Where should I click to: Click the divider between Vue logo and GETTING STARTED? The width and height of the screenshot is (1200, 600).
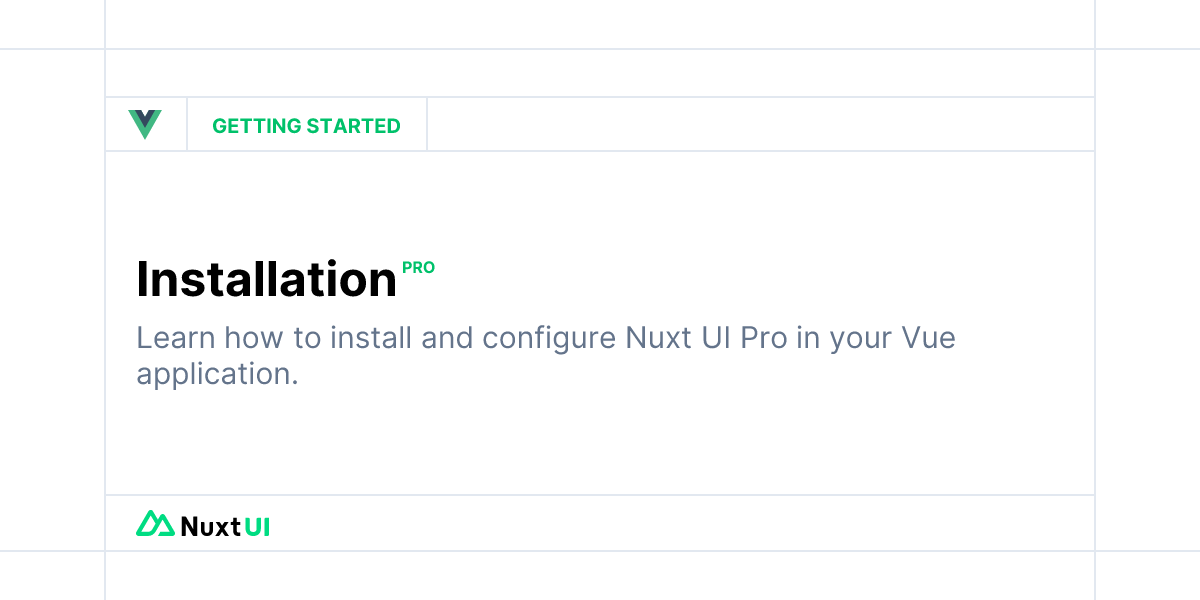point(187,125)
